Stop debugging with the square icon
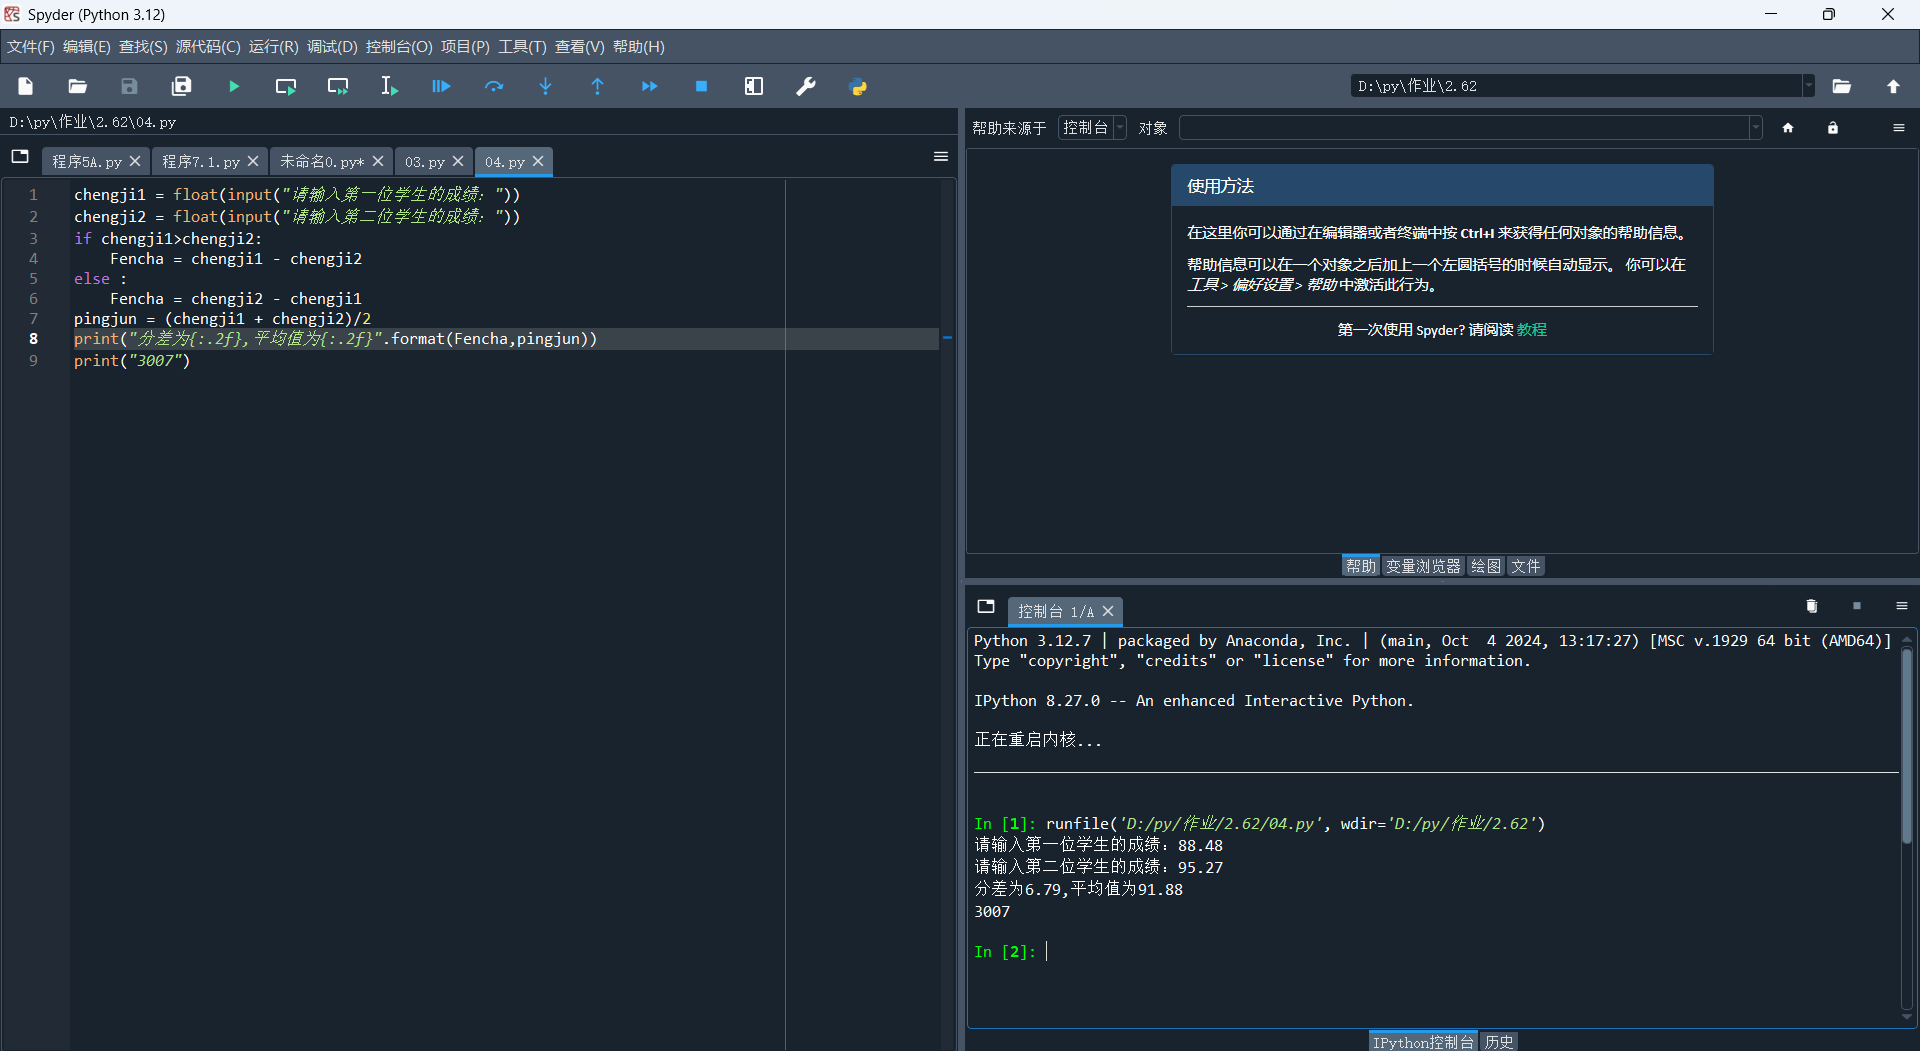The width and height of the screenshot is (1920, 1051). [702, 87]
